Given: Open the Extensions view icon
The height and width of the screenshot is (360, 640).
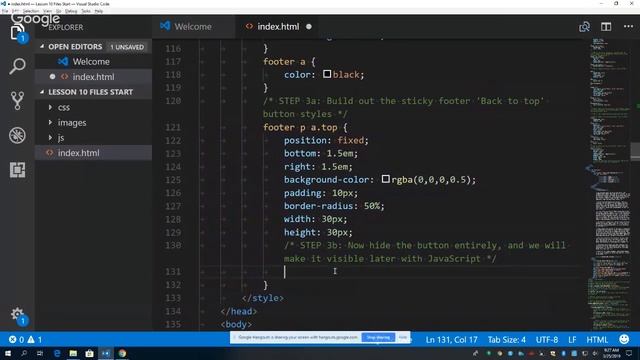Looking at the screenshot, I should click(x=17, y=170).
